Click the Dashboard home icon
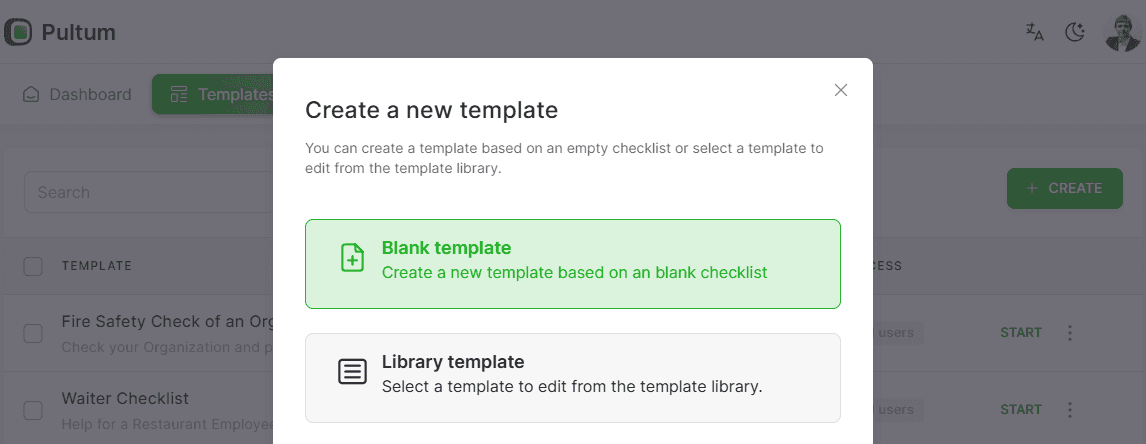The width and height of the screenshot is (1146, 444). tap(31, 94)
